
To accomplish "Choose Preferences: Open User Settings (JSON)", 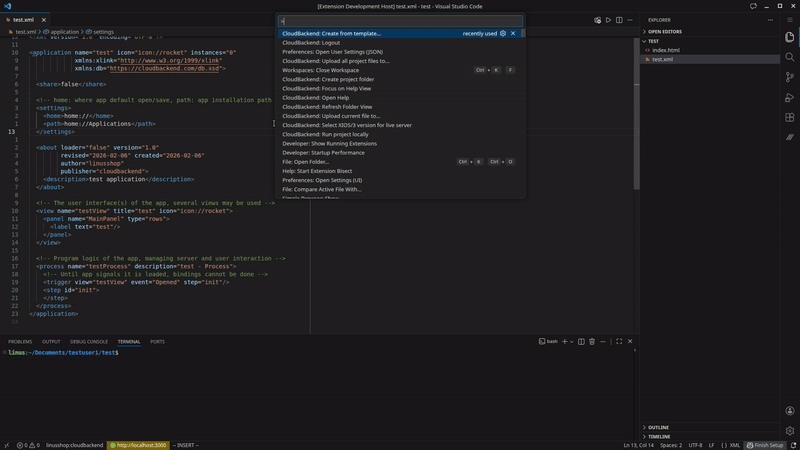I will 400,52.
